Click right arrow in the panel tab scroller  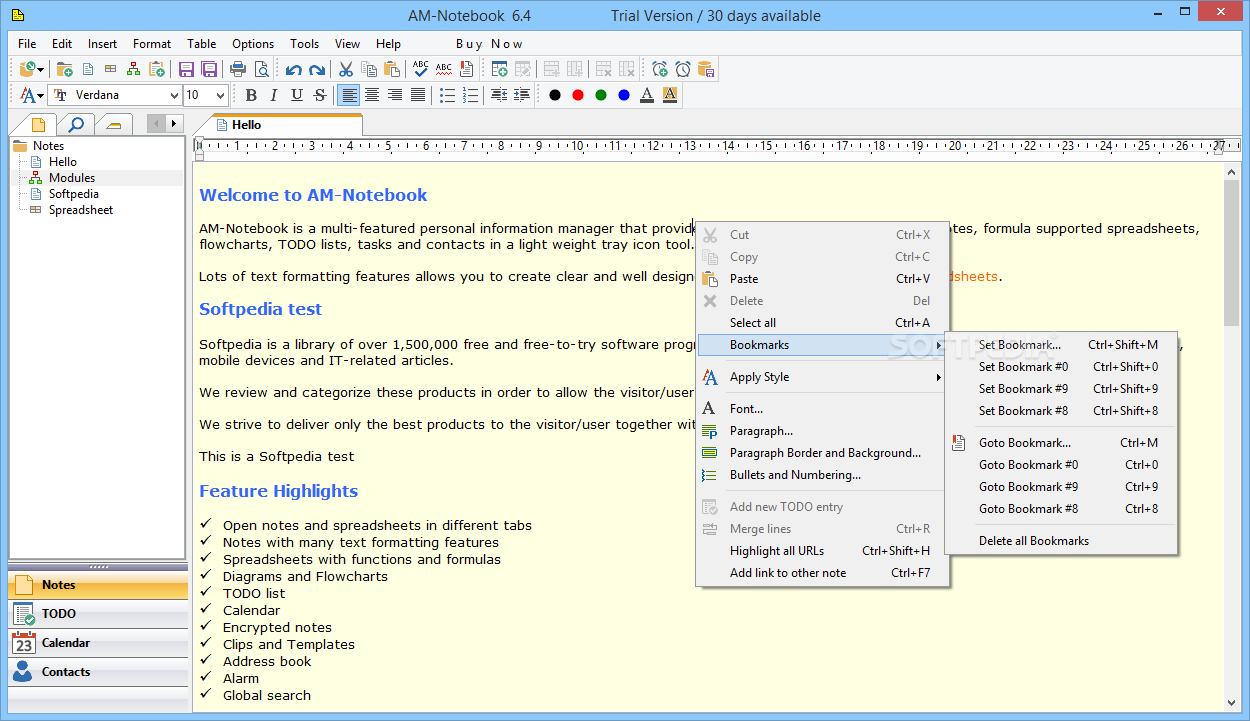(174, 124)
